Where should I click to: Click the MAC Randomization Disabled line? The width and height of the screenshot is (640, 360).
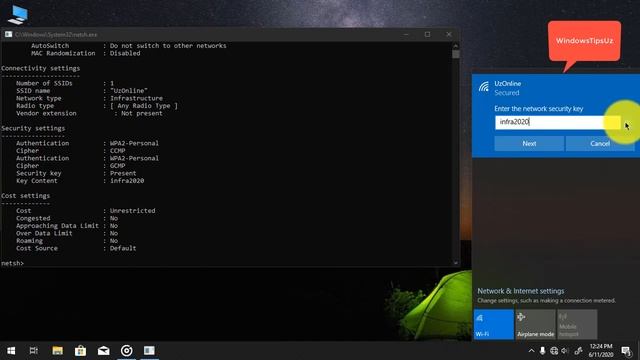click(x=85, y=53)
